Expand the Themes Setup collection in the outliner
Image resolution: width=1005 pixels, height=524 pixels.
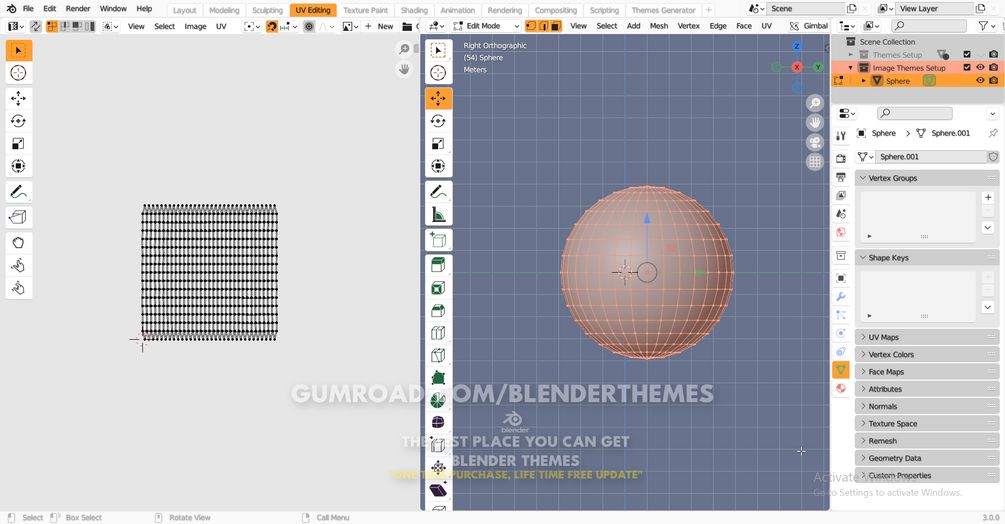tap(851, 55)
